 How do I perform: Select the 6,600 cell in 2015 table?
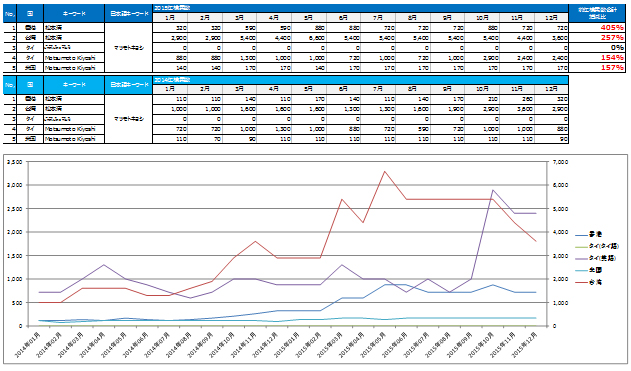309,38
